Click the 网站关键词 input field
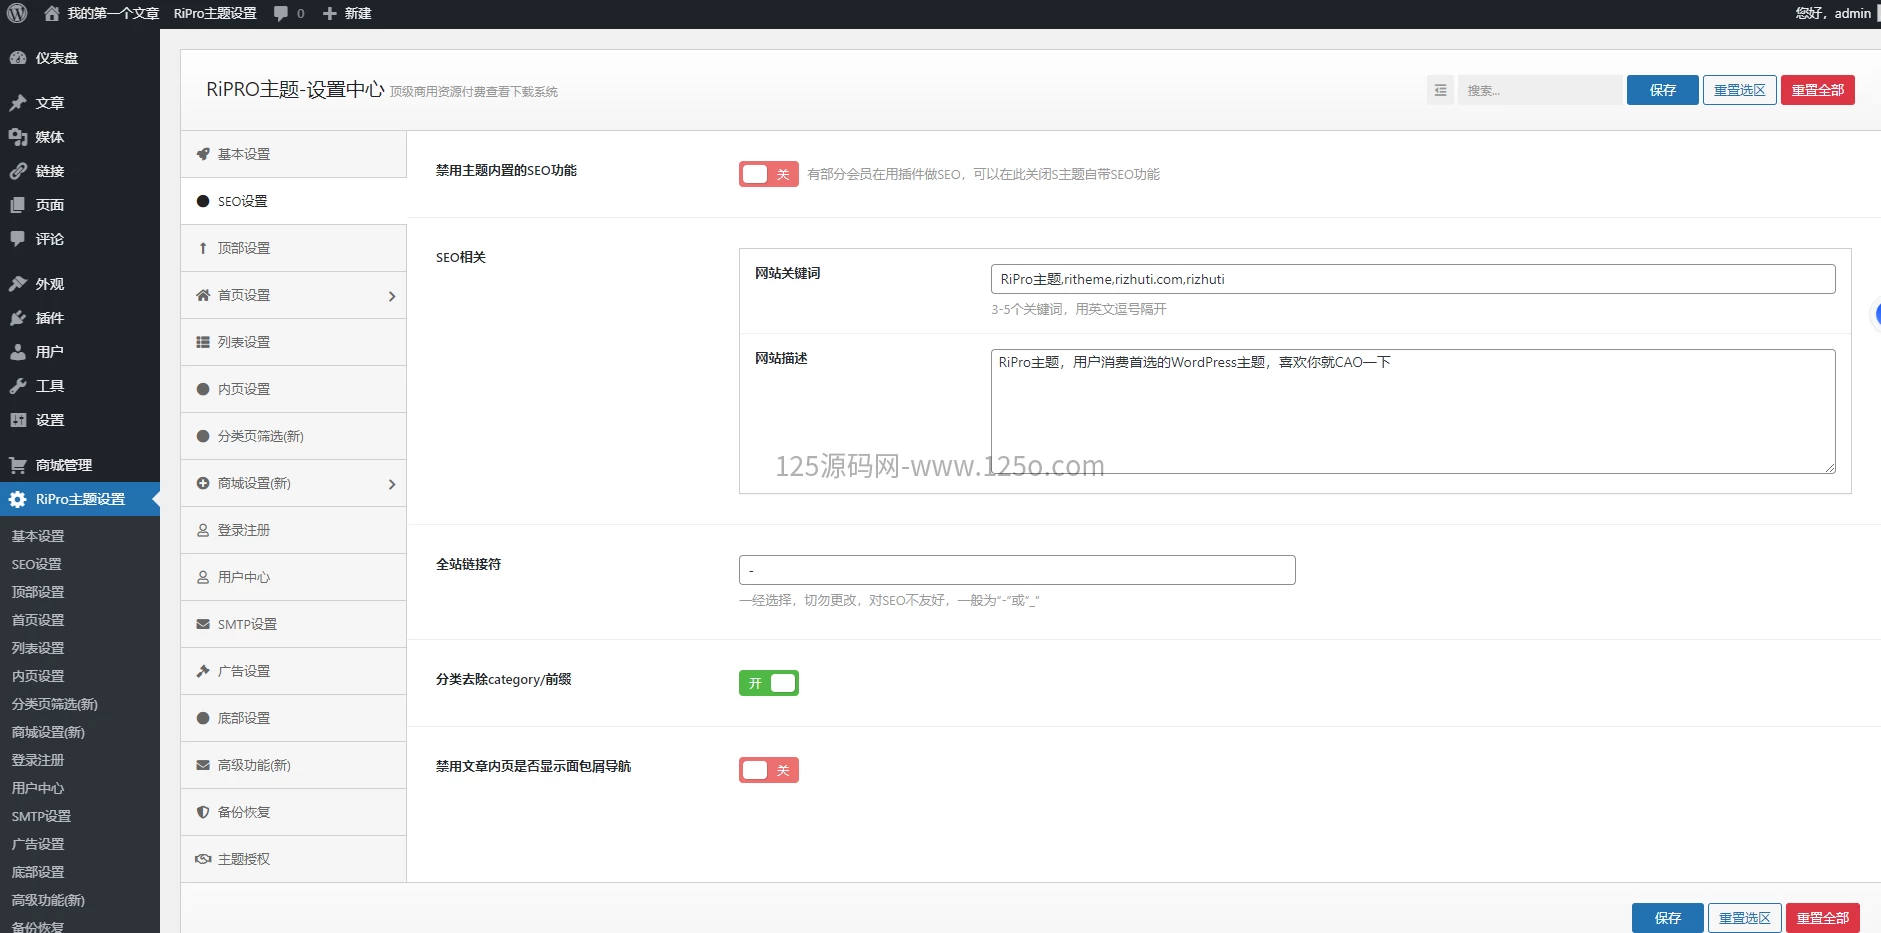Viewport: 1881px width, 933px height. click(x=1412, y=279)
